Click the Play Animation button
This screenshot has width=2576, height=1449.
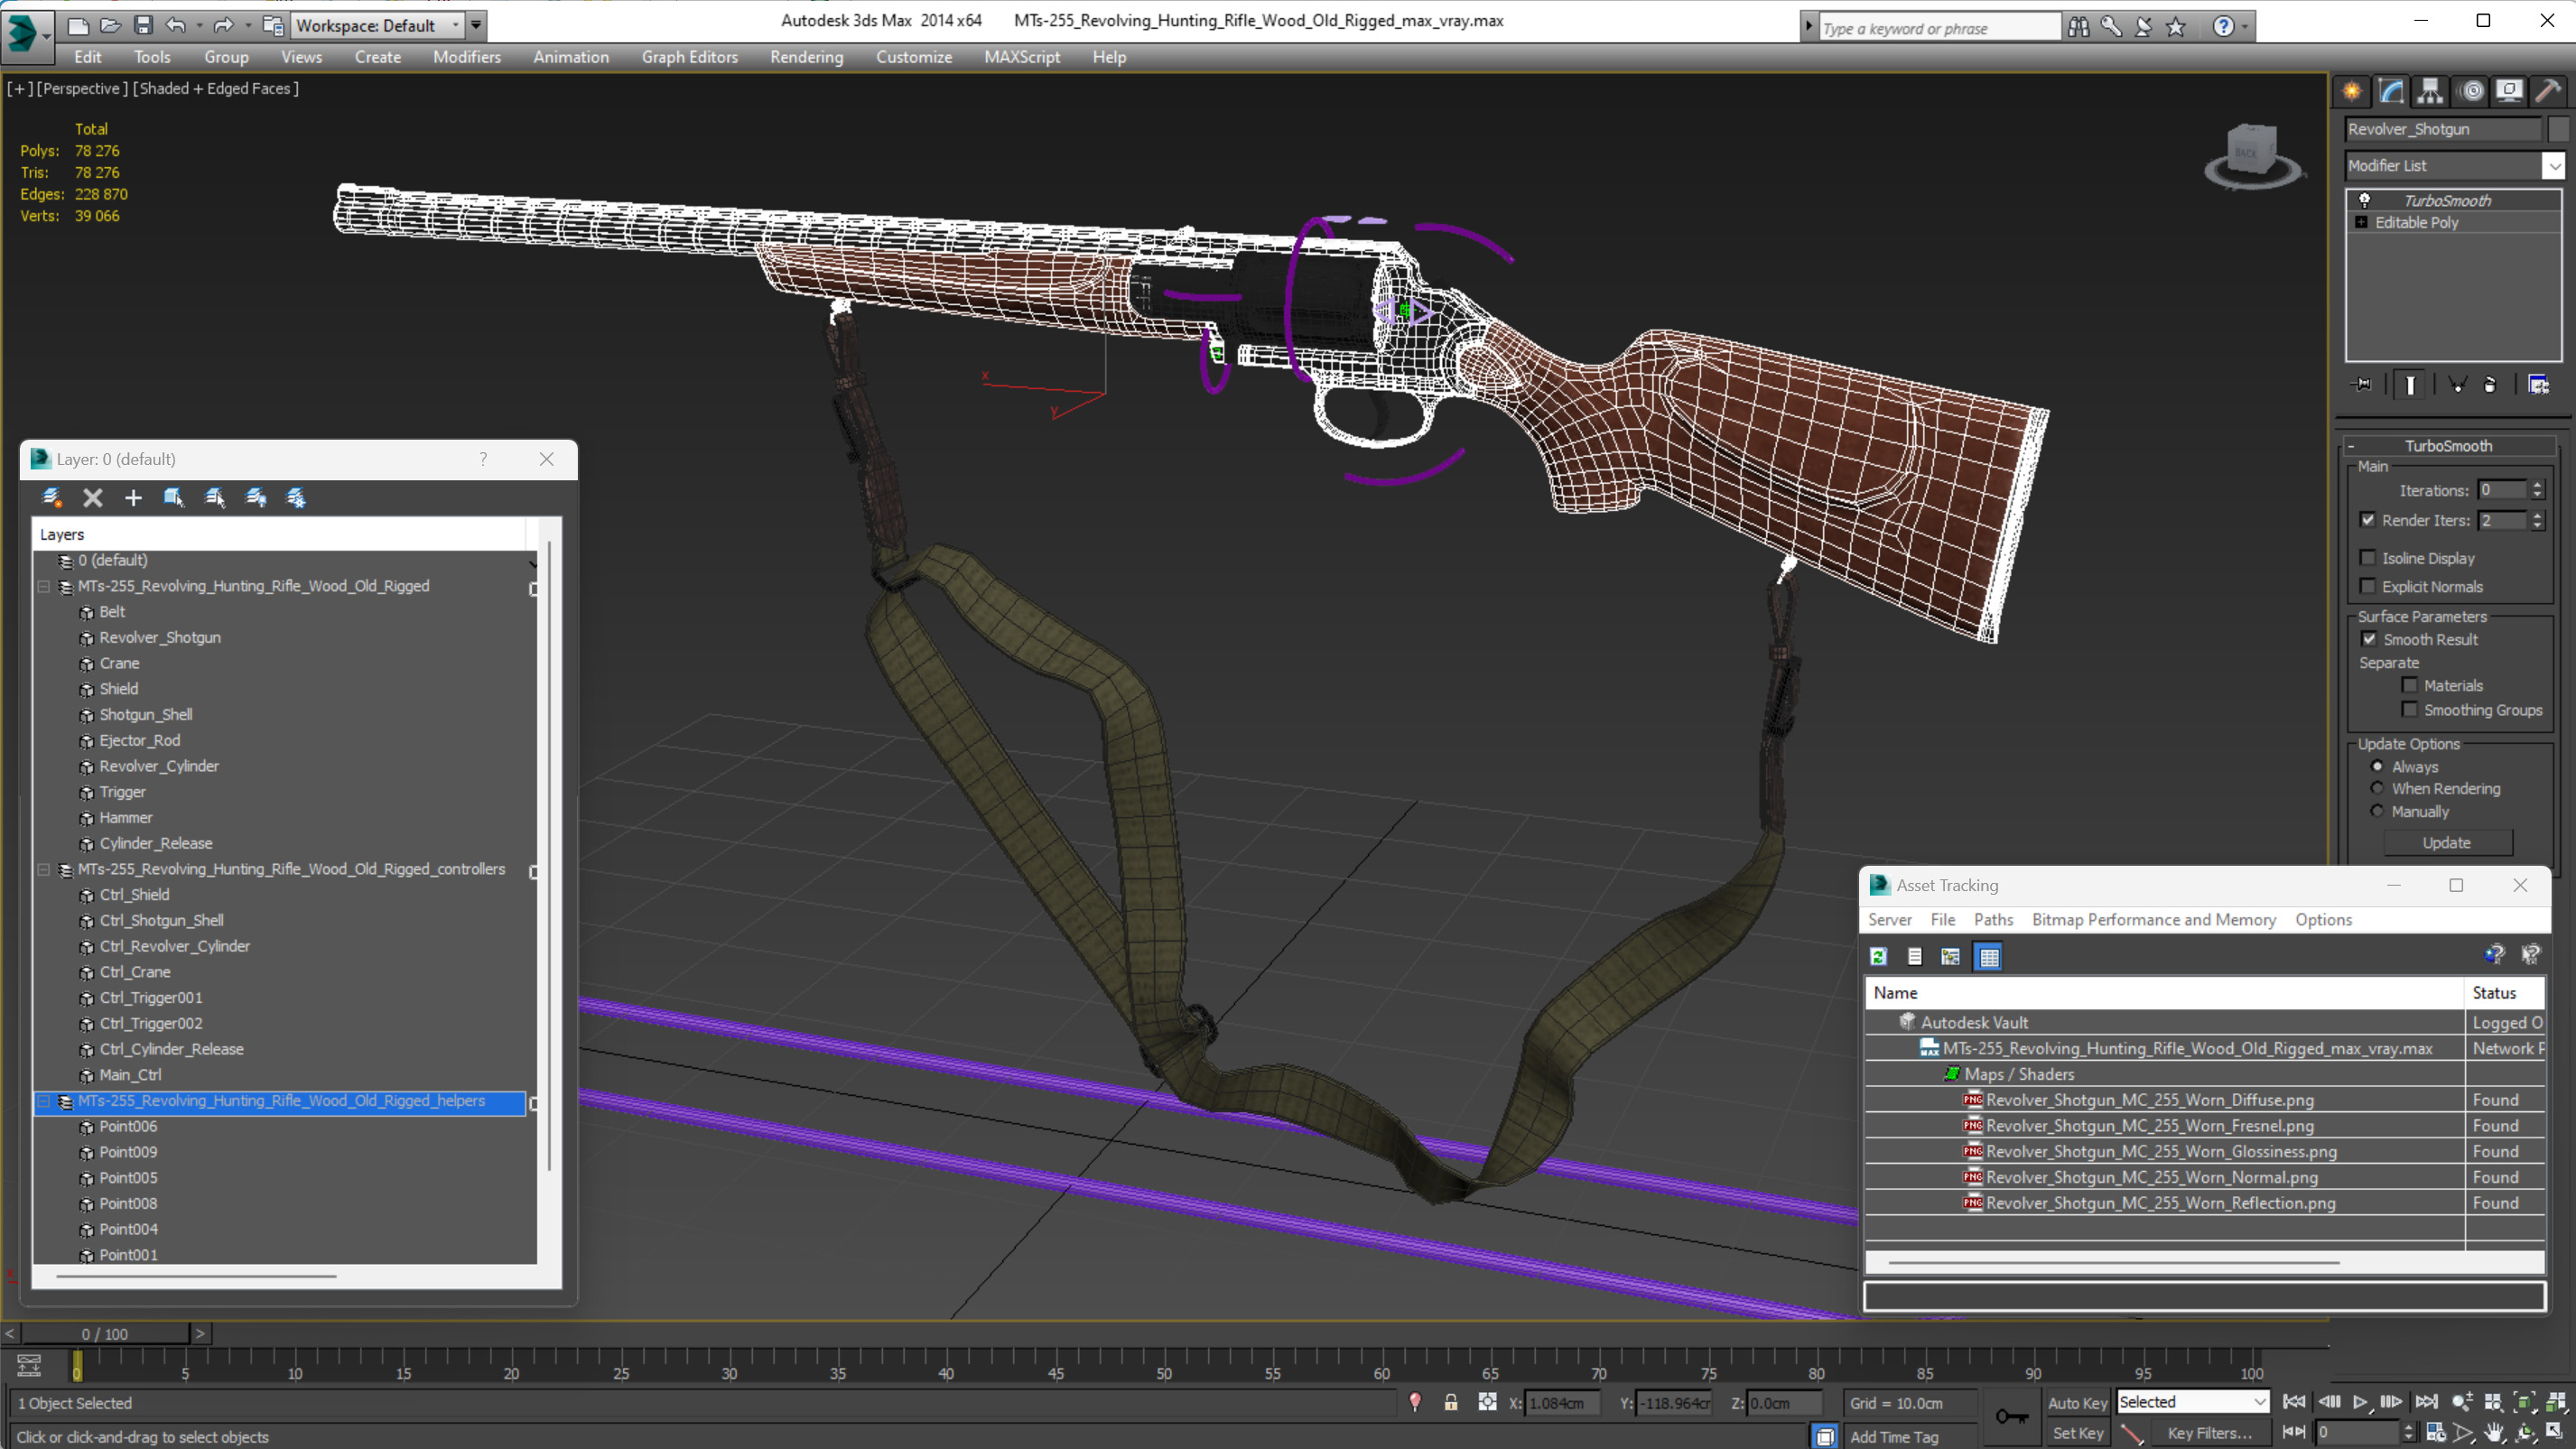coord(2359,1402)
